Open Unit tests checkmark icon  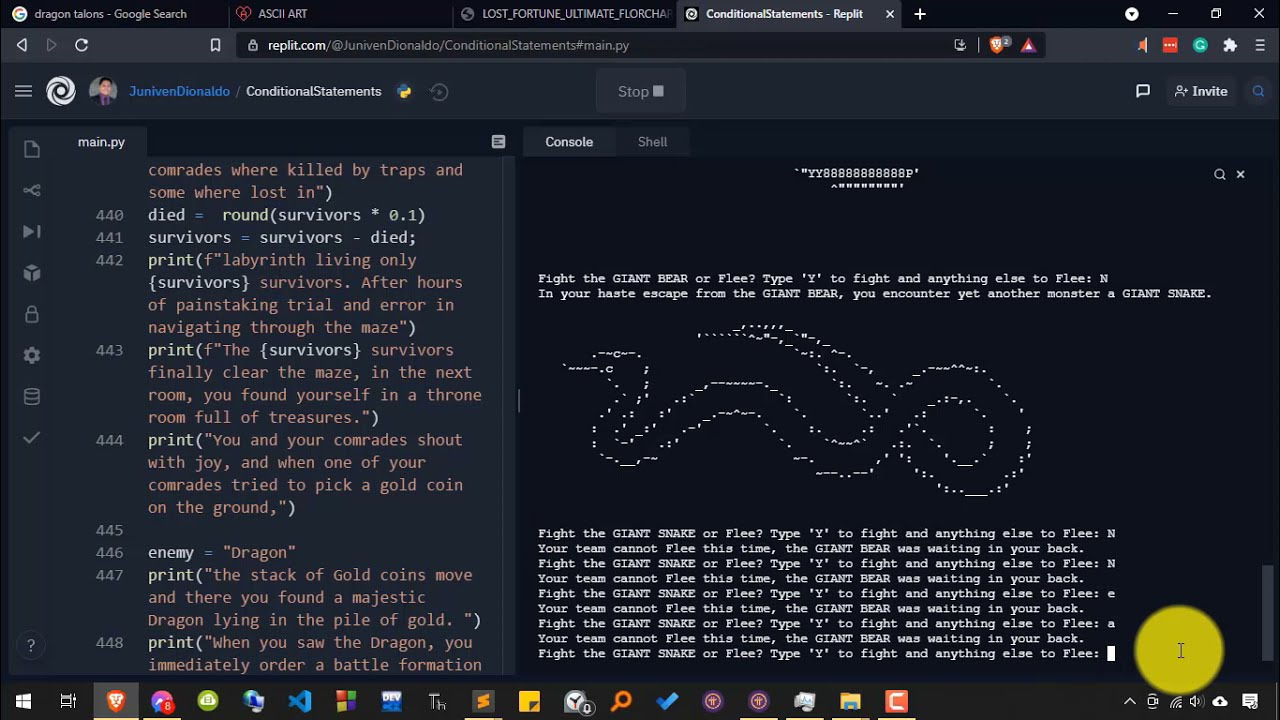click(x=32, y=437)
